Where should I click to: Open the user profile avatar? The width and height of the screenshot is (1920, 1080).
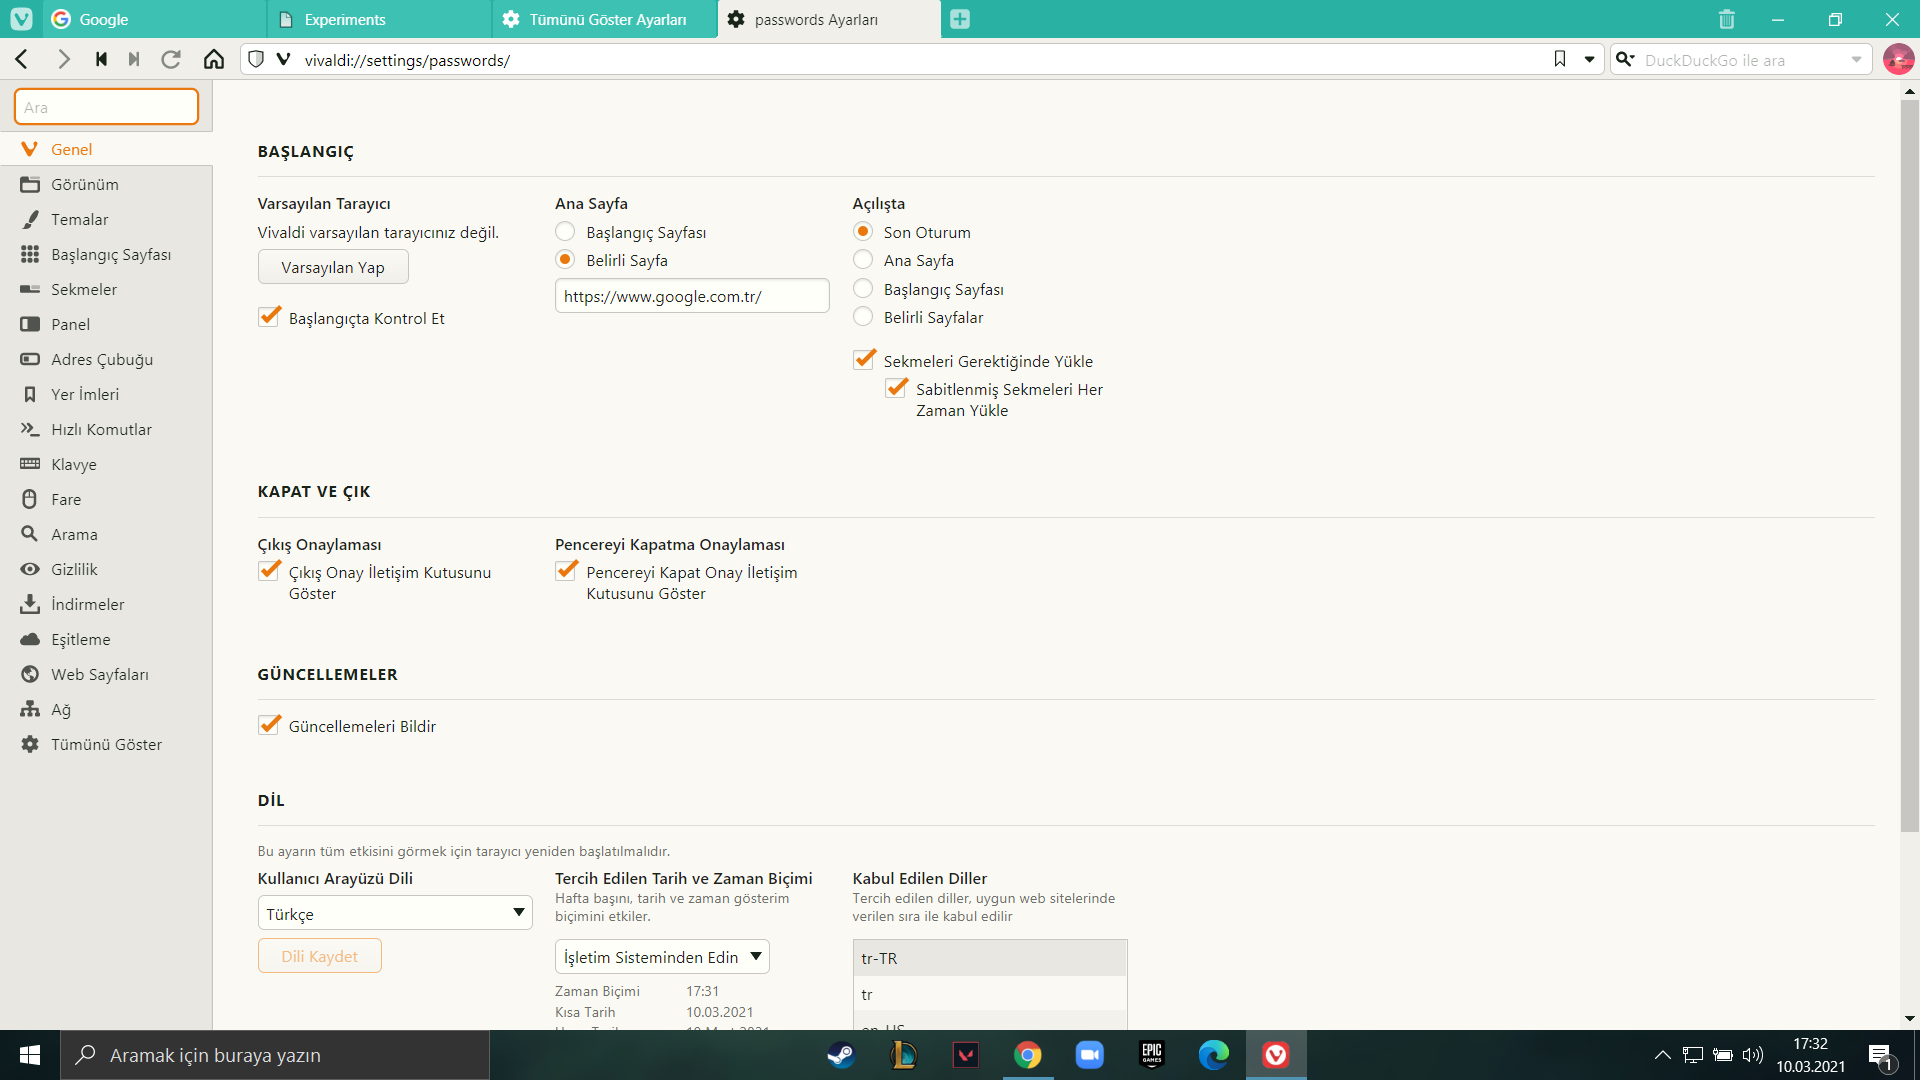click(1897, 60)
